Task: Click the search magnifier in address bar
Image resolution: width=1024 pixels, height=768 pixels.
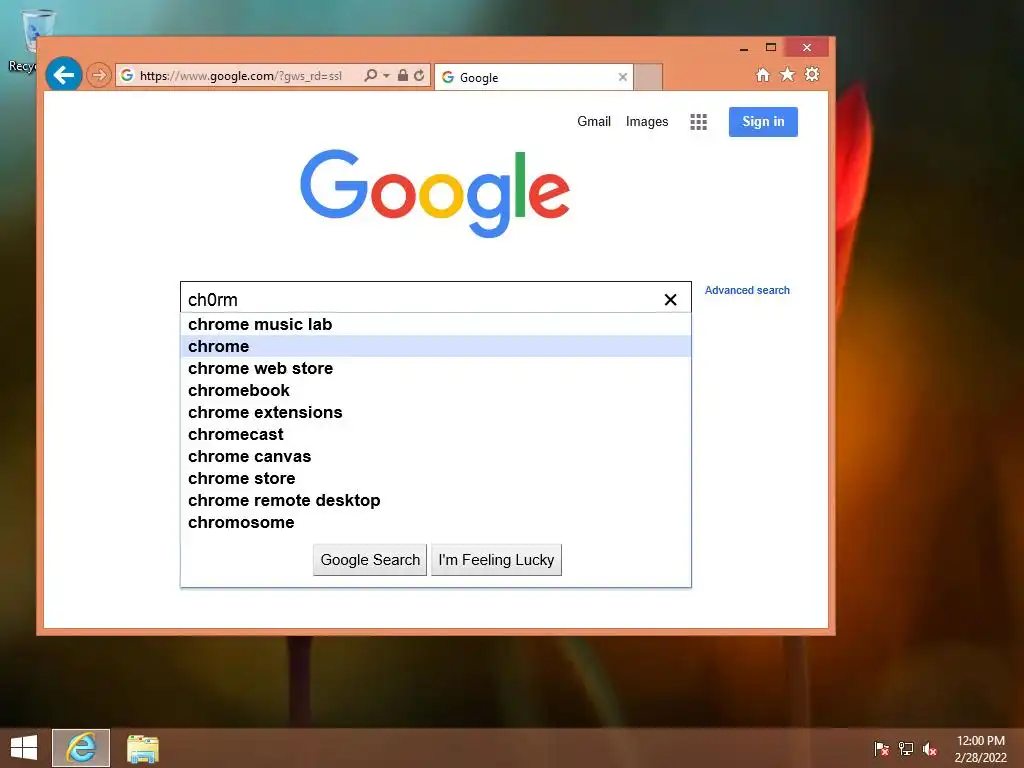Action: point(370,76)
